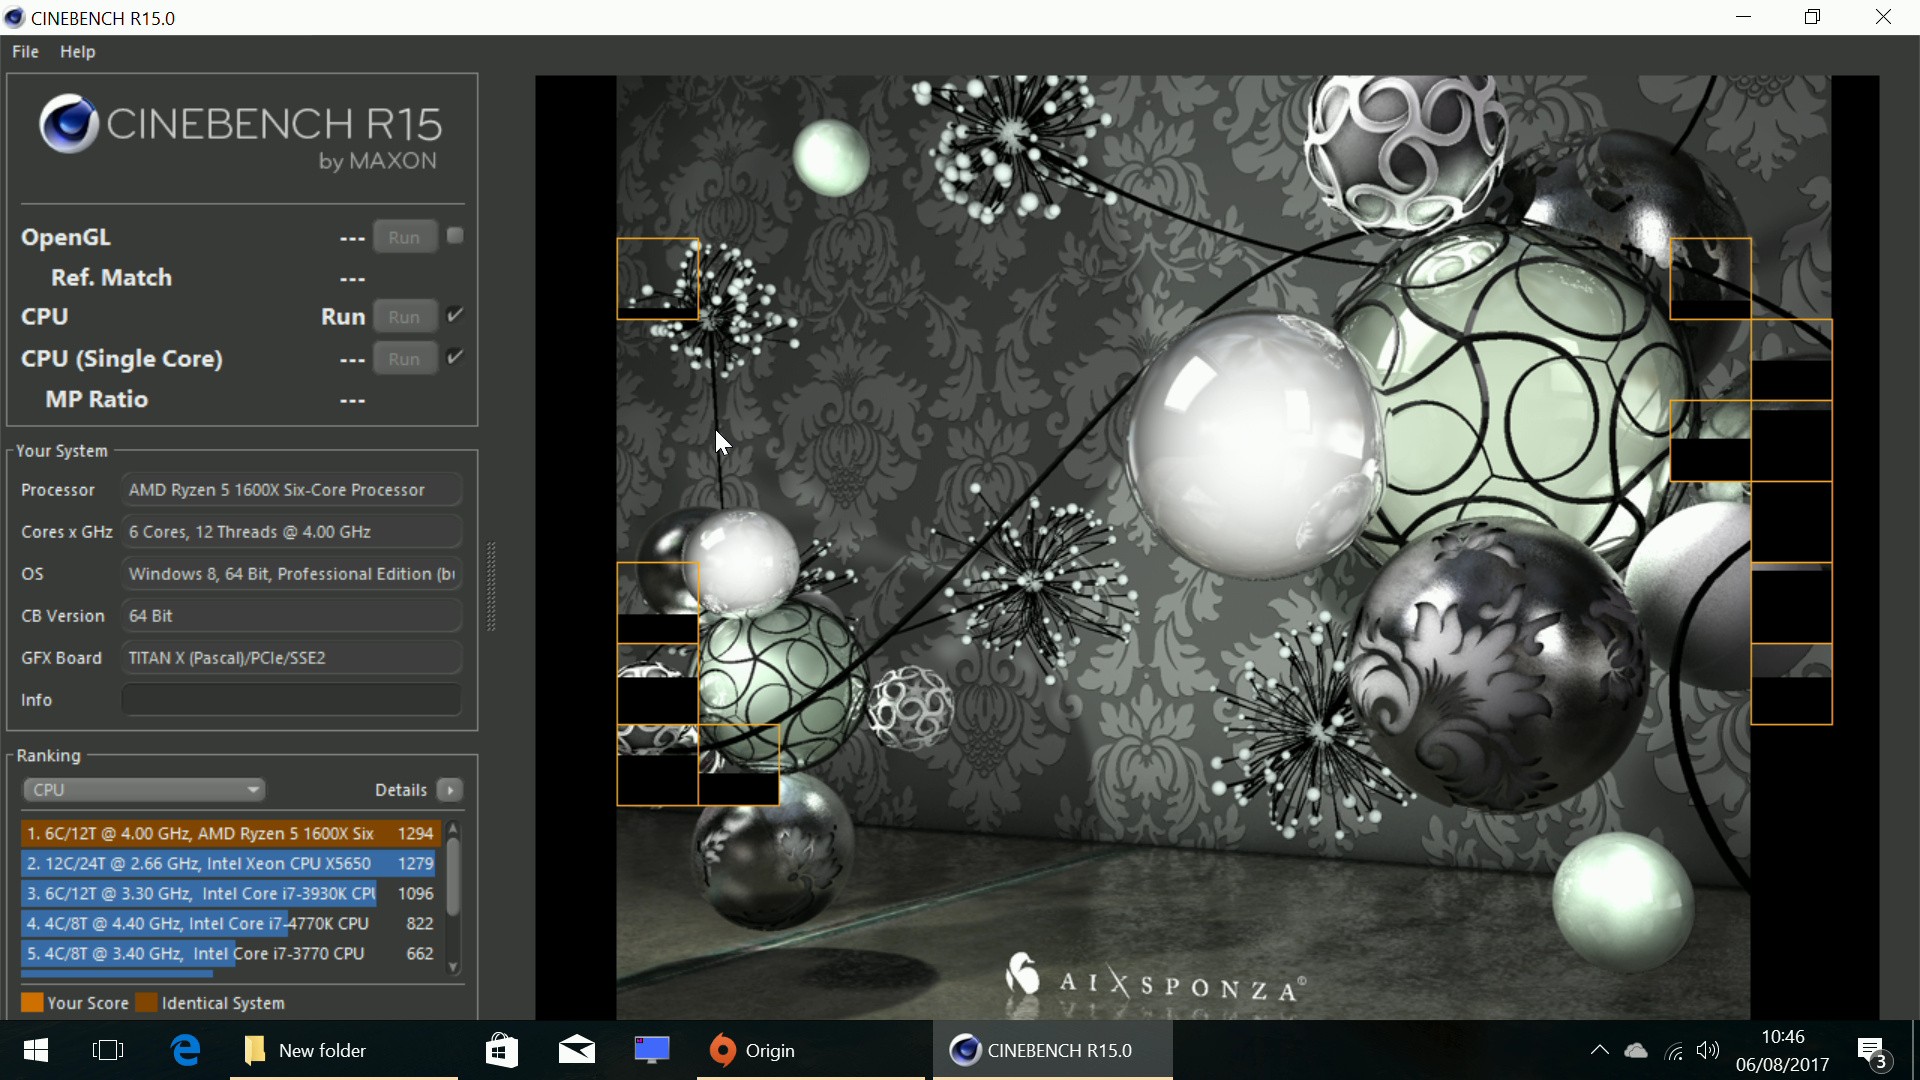Open the Mail app from the taskbar
1920x1080 pixels.
click(x=577, y=1050)
